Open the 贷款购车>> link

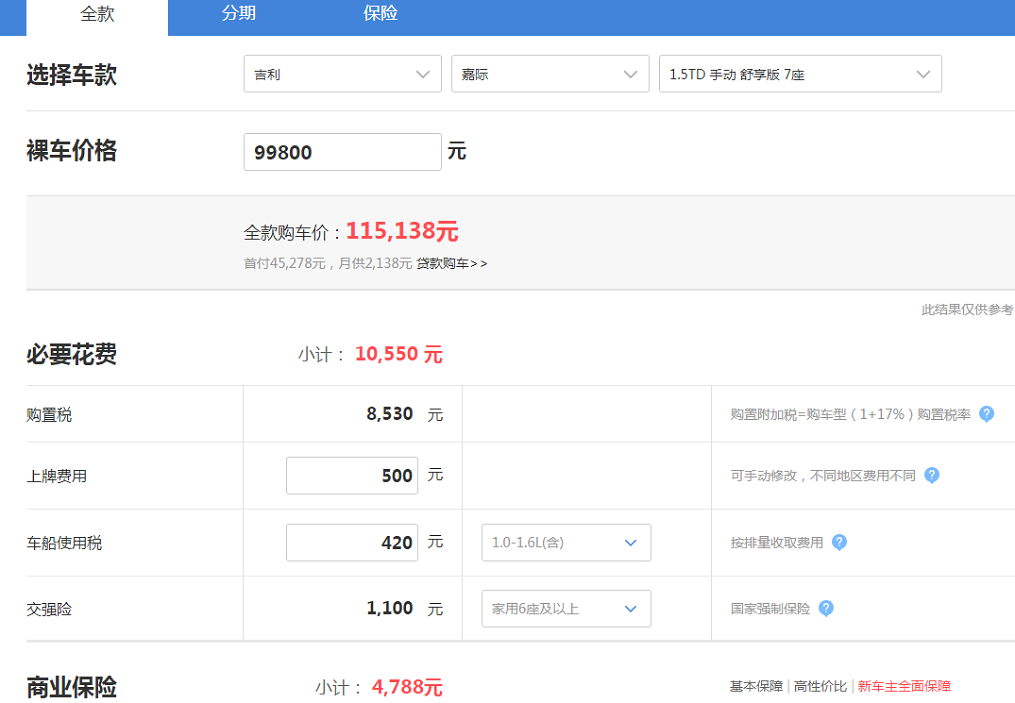click(452, 263)
